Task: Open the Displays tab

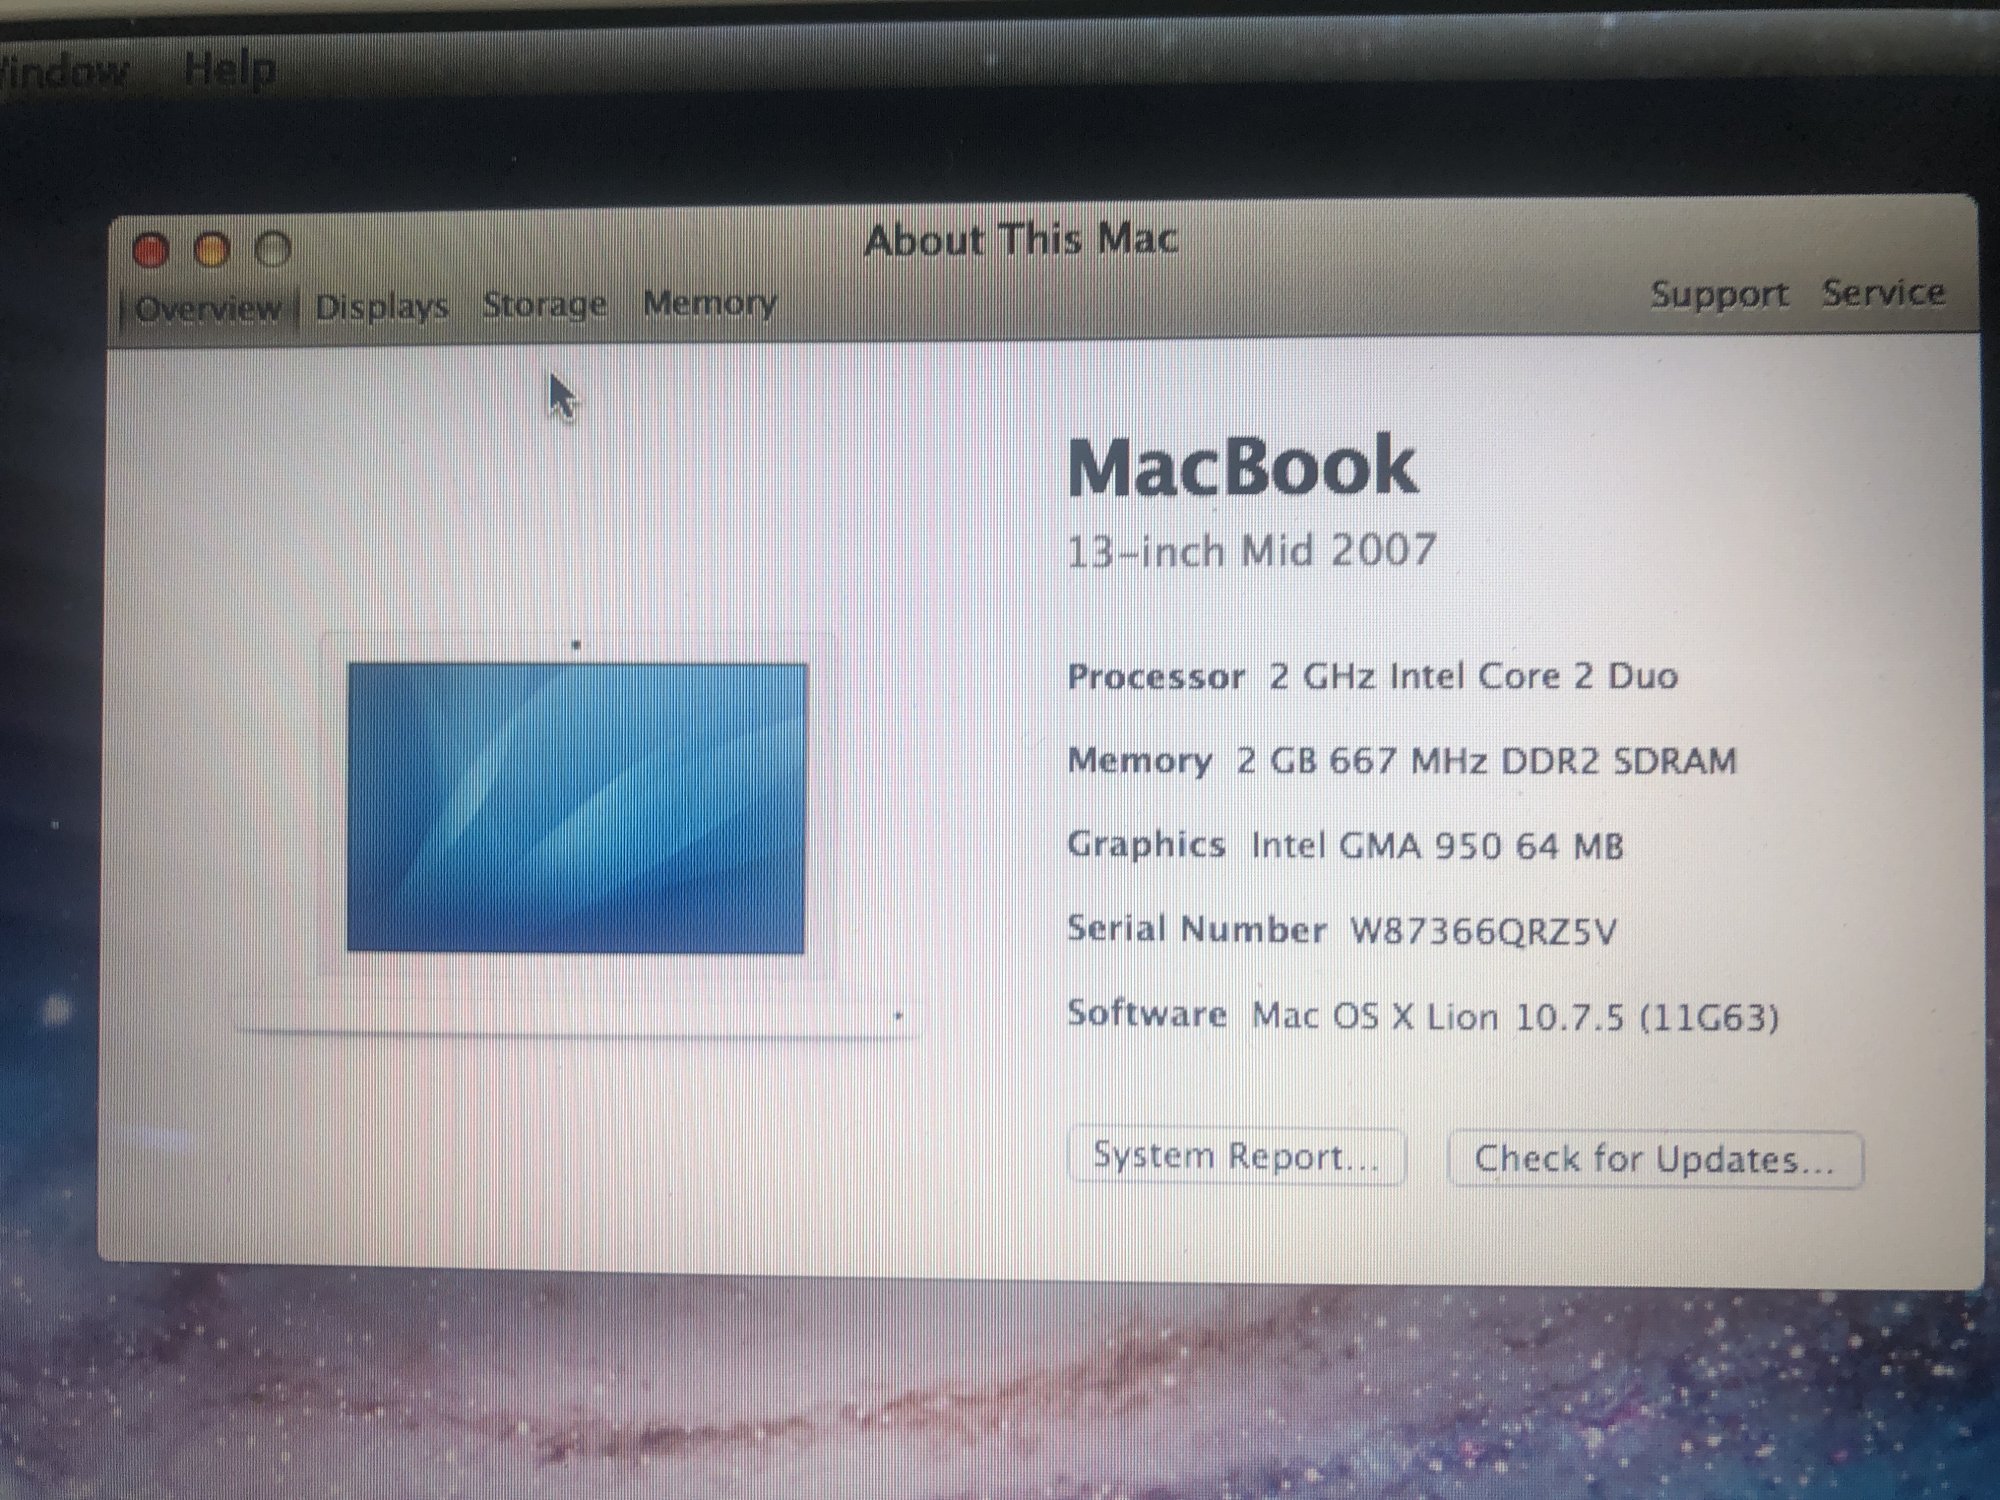Action: point(382,306)
